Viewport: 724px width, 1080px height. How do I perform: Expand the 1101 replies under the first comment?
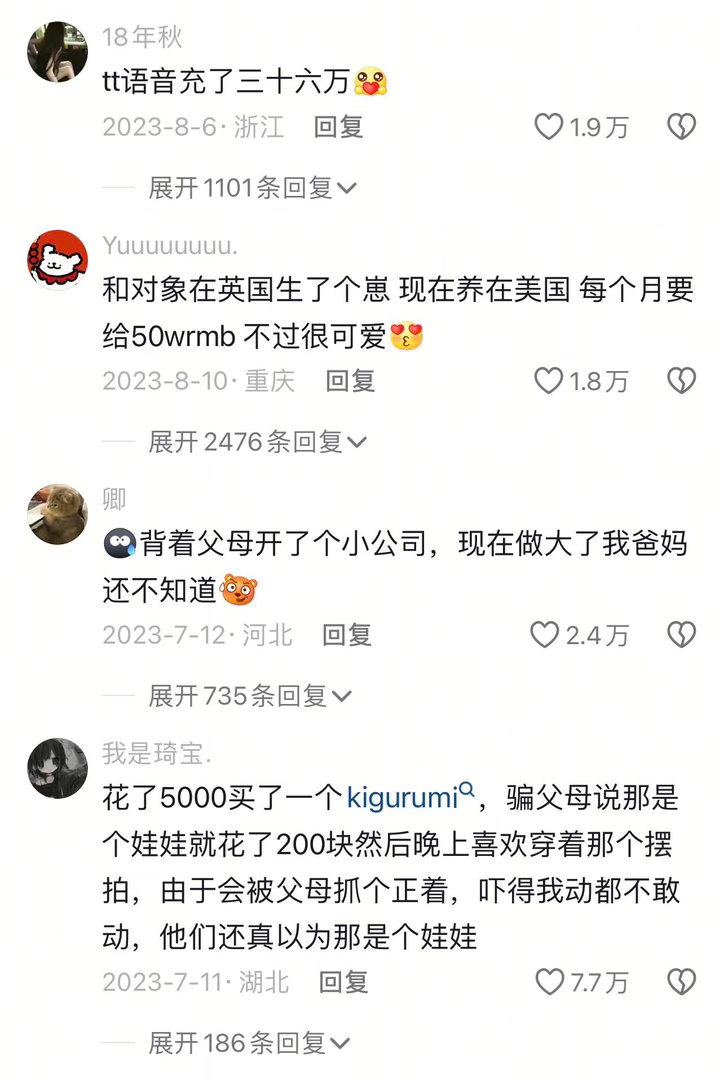click(252, 187)
